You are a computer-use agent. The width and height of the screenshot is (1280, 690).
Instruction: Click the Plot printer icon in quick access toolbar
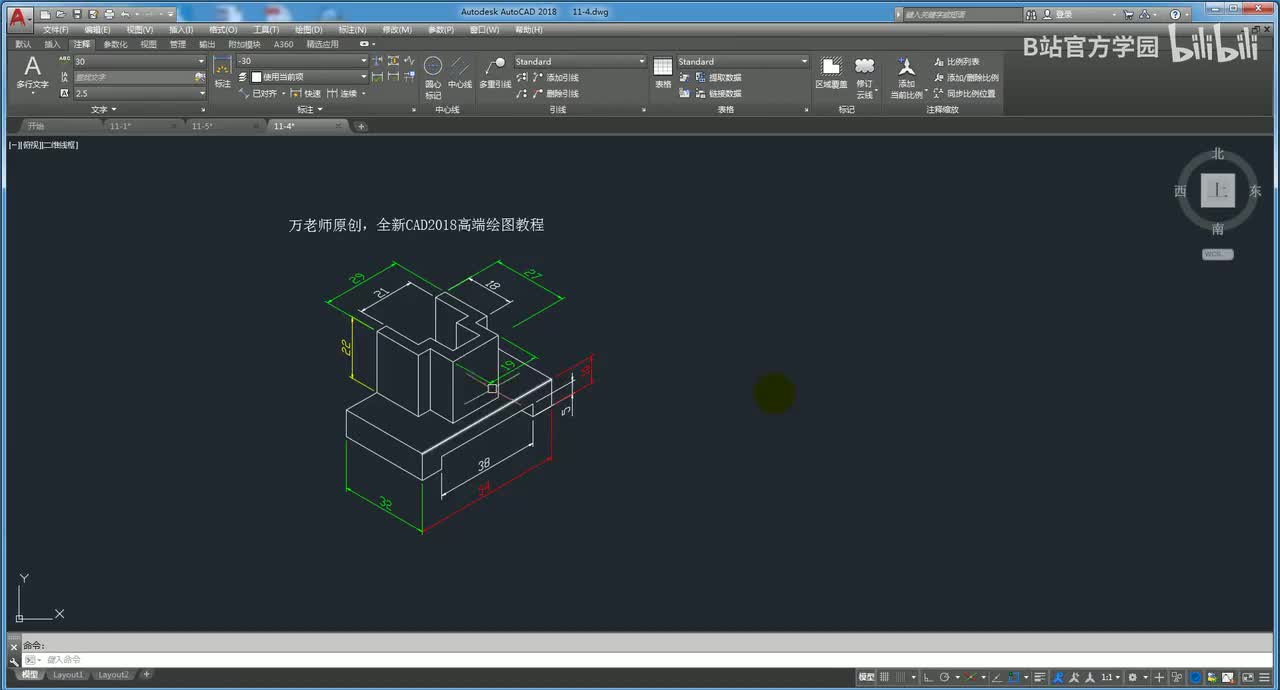tap(108, 15)
